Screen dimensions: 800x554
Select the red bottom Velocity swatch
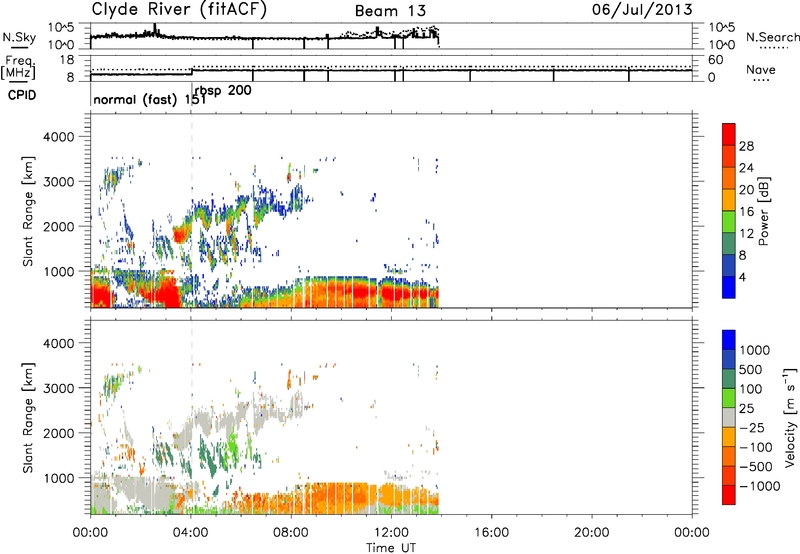pyautogui.click(x=729, y=495)
